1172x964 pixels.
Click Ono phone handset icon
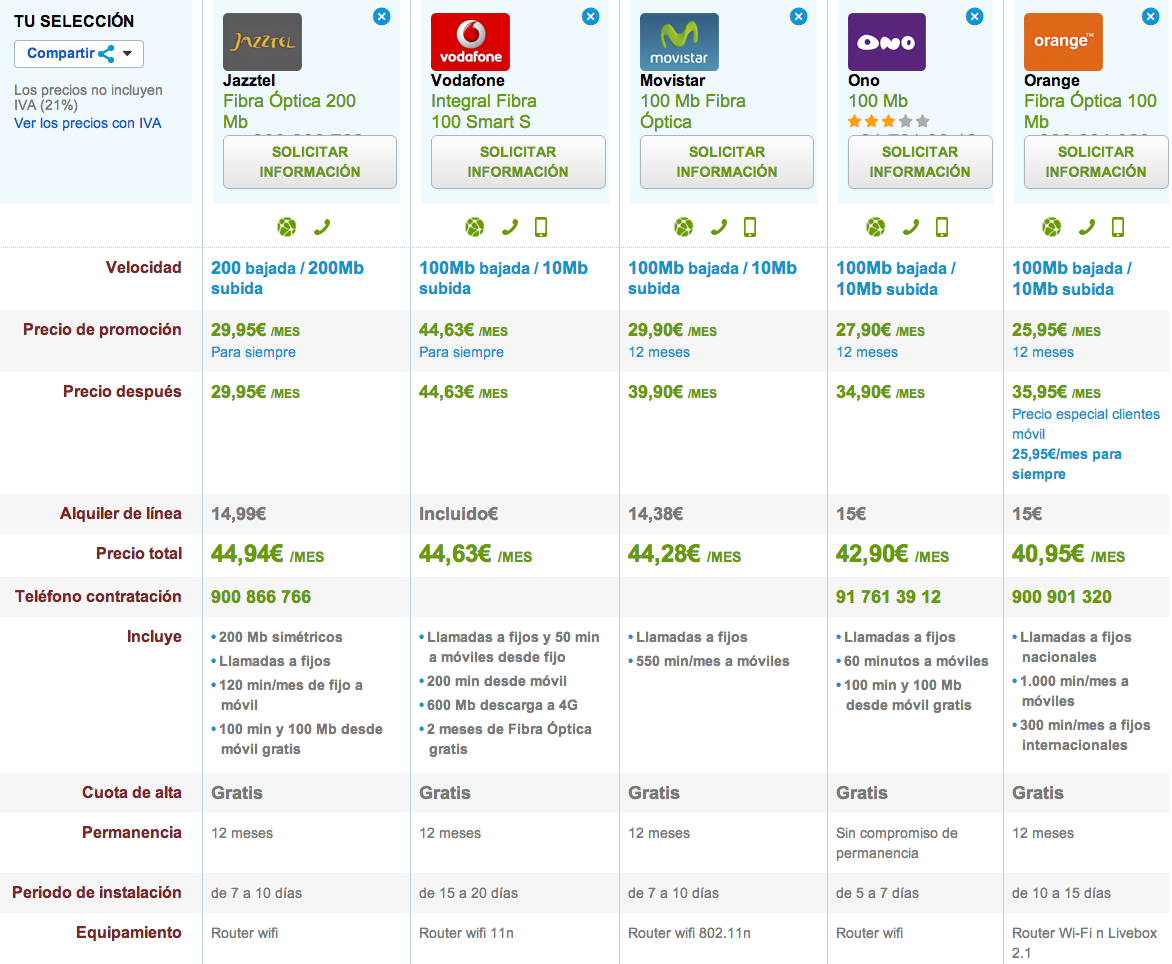click(910, 227)
